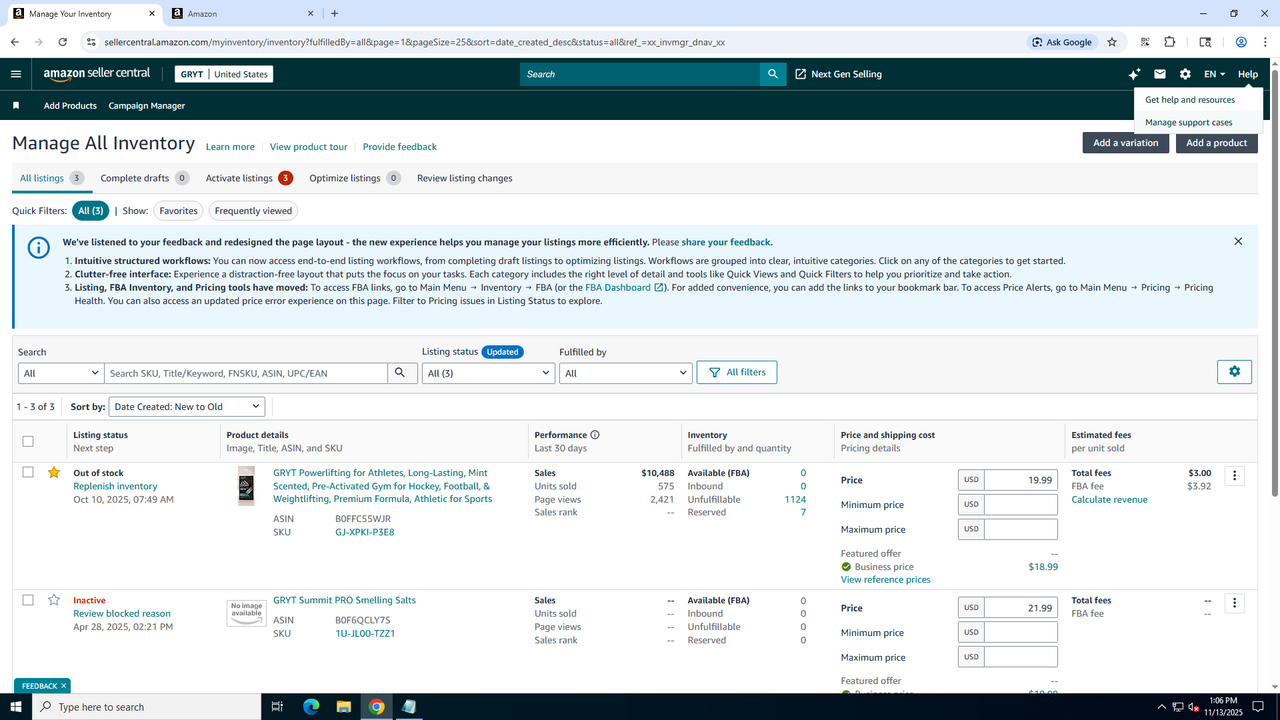1280x720 pixels.
Task: Open the mail messages icon
Action: (x=1160, y=74)
